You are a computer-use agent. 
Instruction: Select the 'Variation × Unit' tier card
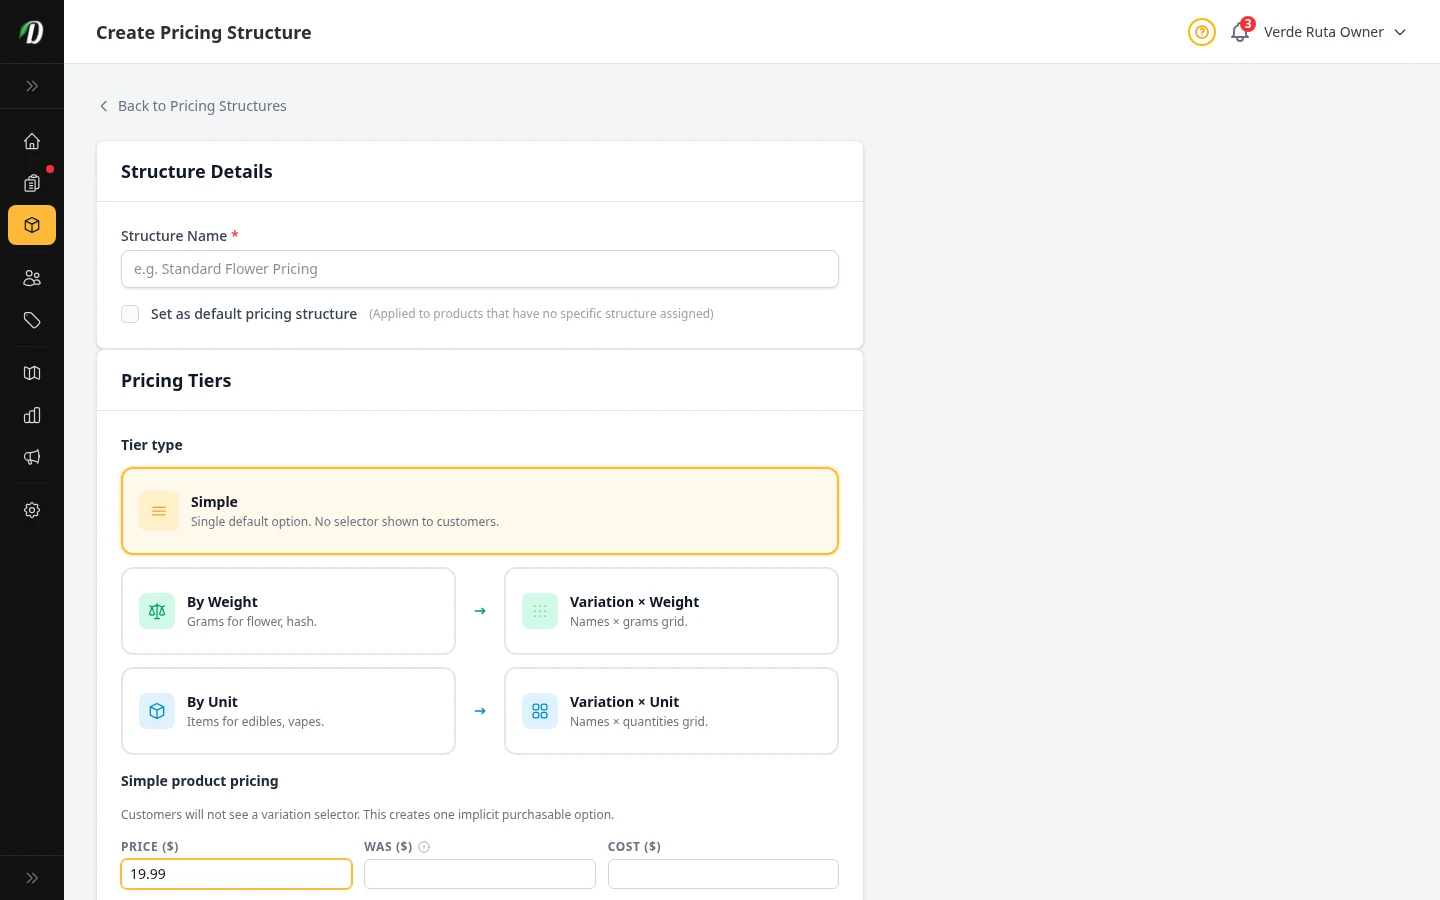(x=671, y=710)
